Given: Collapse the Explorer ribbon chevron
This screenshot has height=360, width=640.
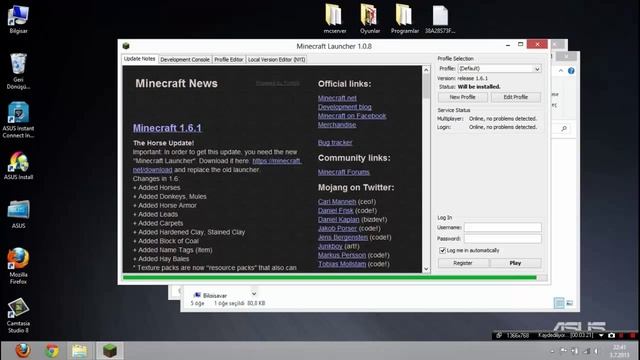Looking at the screenshot, I should pos(561,71).
